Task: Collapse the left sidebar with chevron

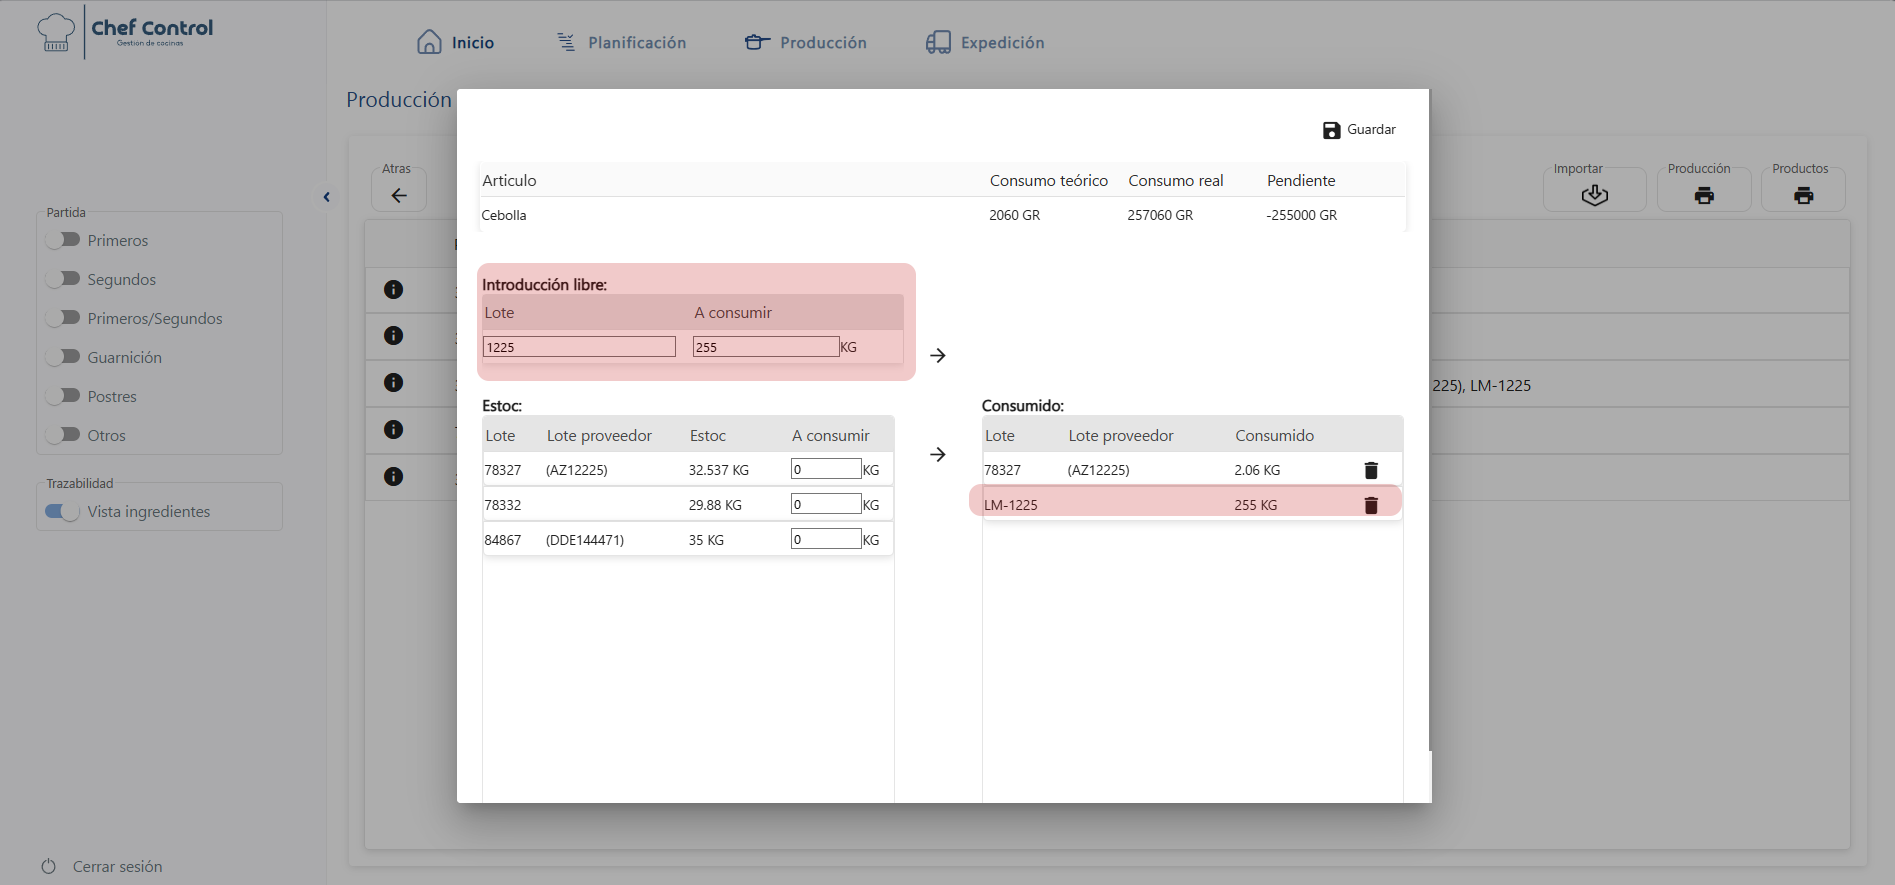Action: pos(326,197)
